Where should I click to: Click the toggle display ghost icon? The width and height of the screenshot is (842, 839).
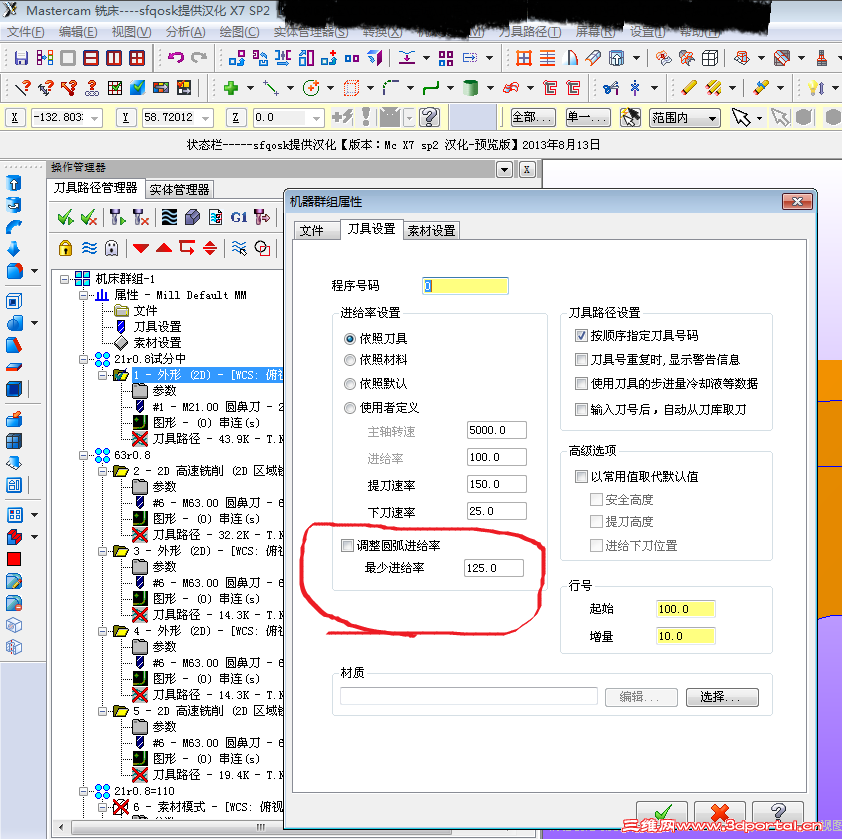[111, 248]
